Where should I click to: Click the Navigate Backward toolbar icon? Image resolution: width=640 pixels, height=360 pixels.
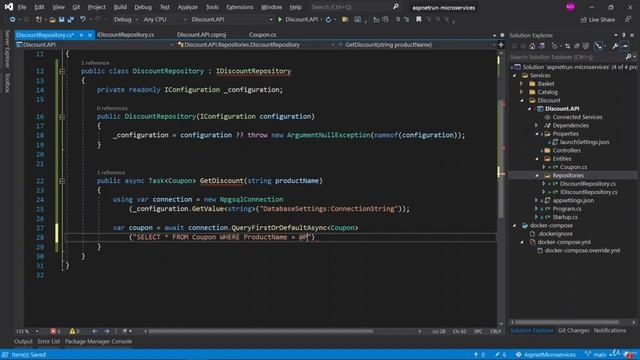coord(12,19)
